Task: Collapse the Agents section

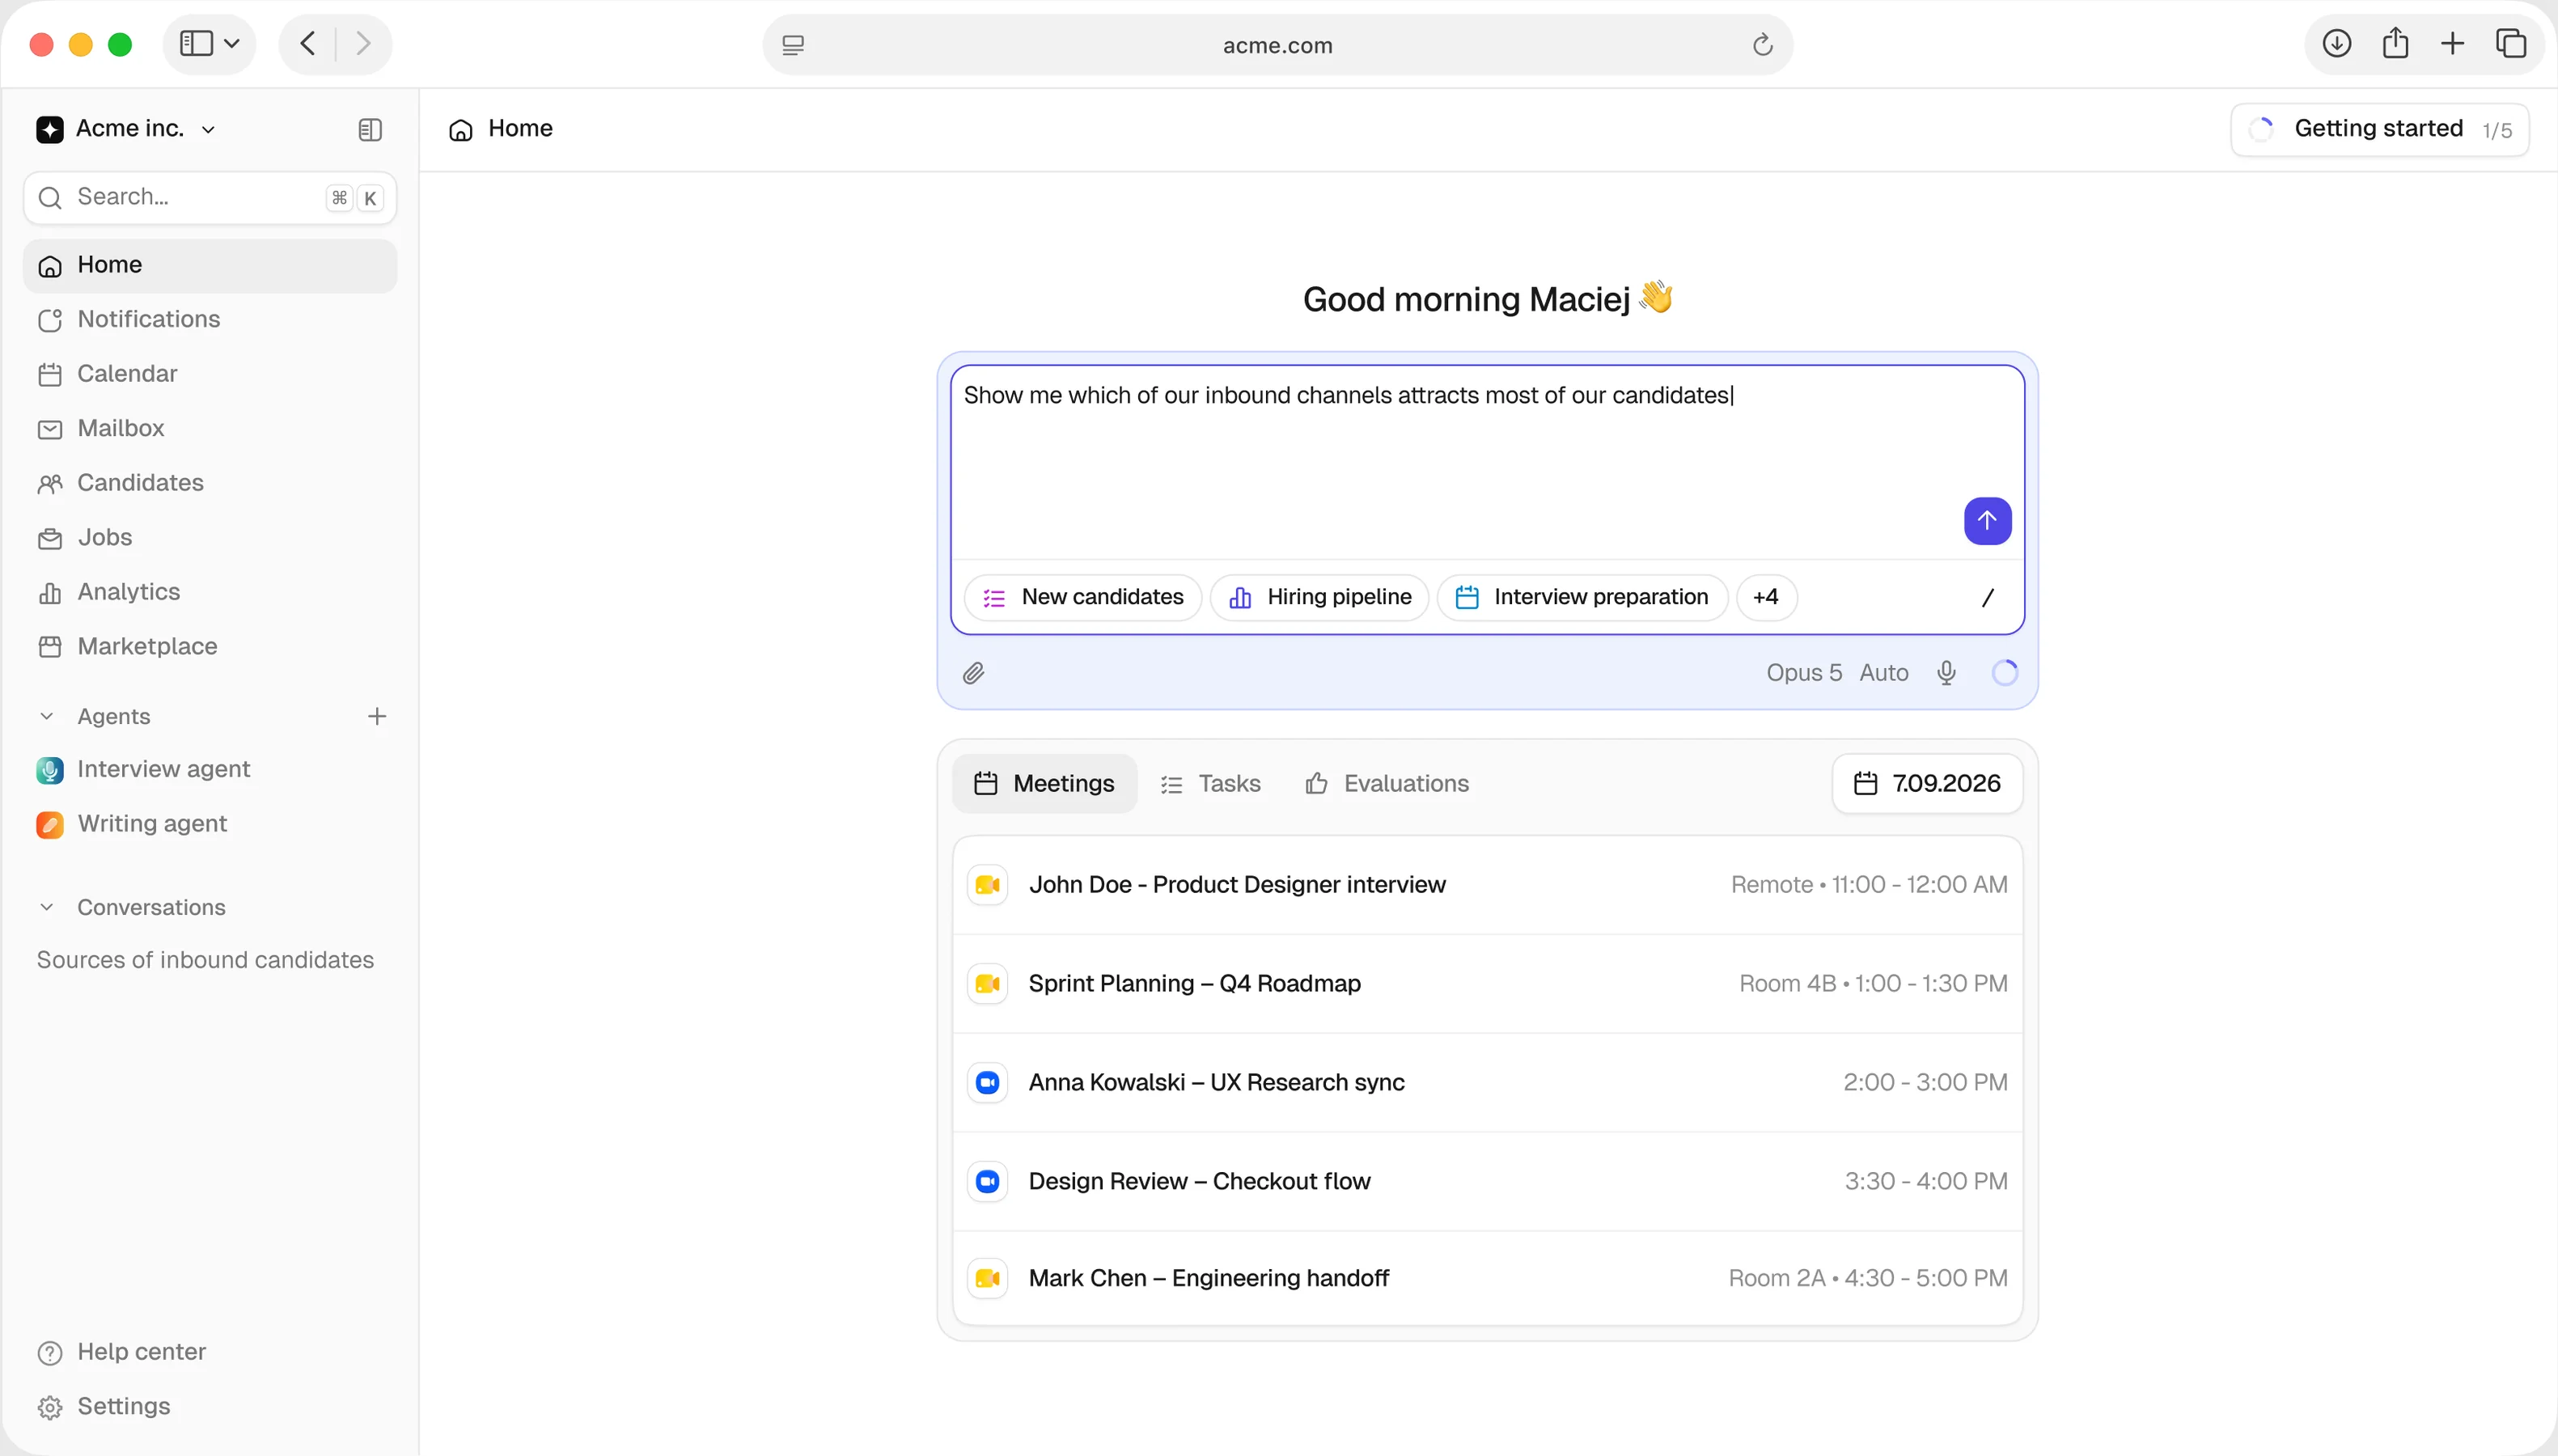Action: (46, 716)
